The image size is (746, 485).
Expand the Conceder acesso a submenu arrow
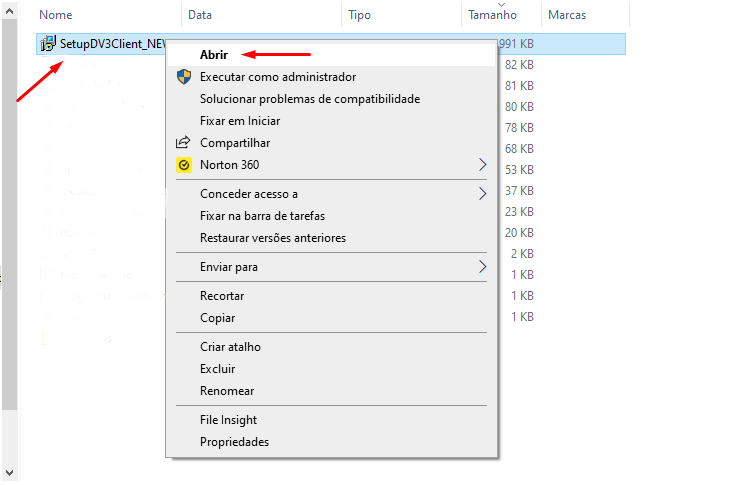[482, 194]
